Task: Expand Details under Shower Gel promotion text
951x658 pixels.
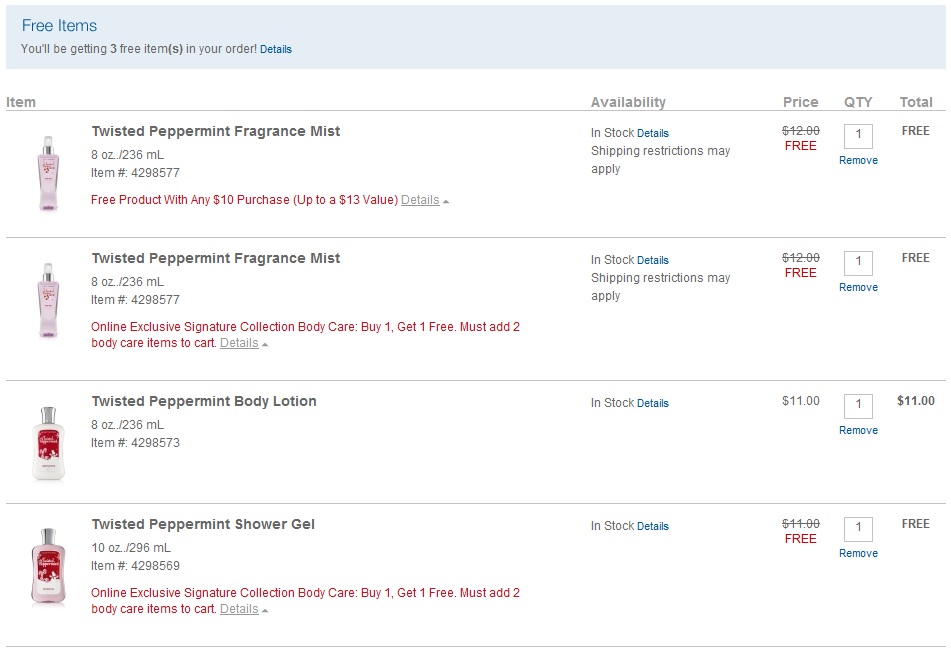Action: (239, 609)
